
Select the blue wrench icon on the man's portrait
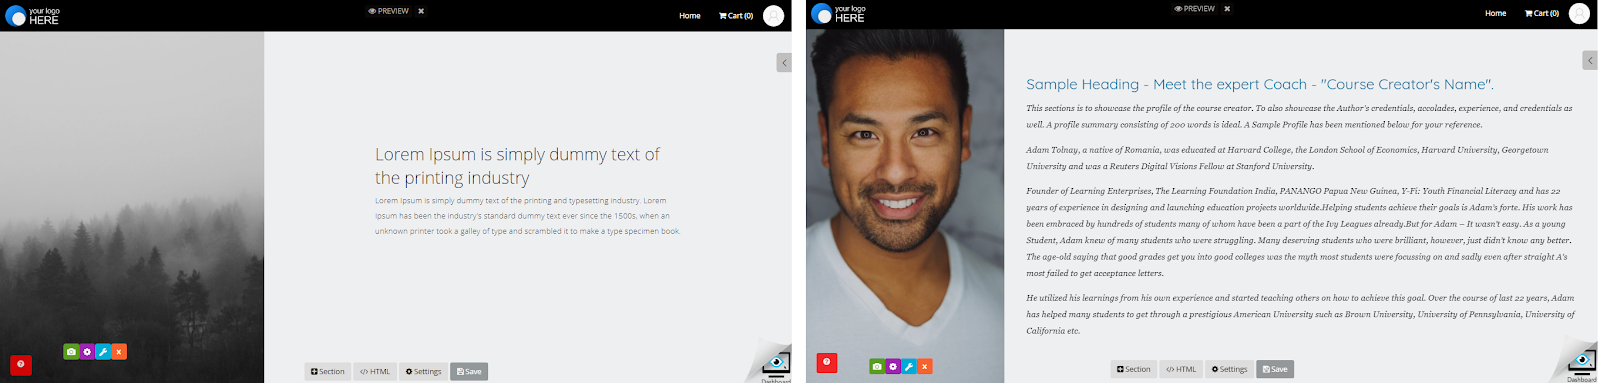(x=909, y=367)
